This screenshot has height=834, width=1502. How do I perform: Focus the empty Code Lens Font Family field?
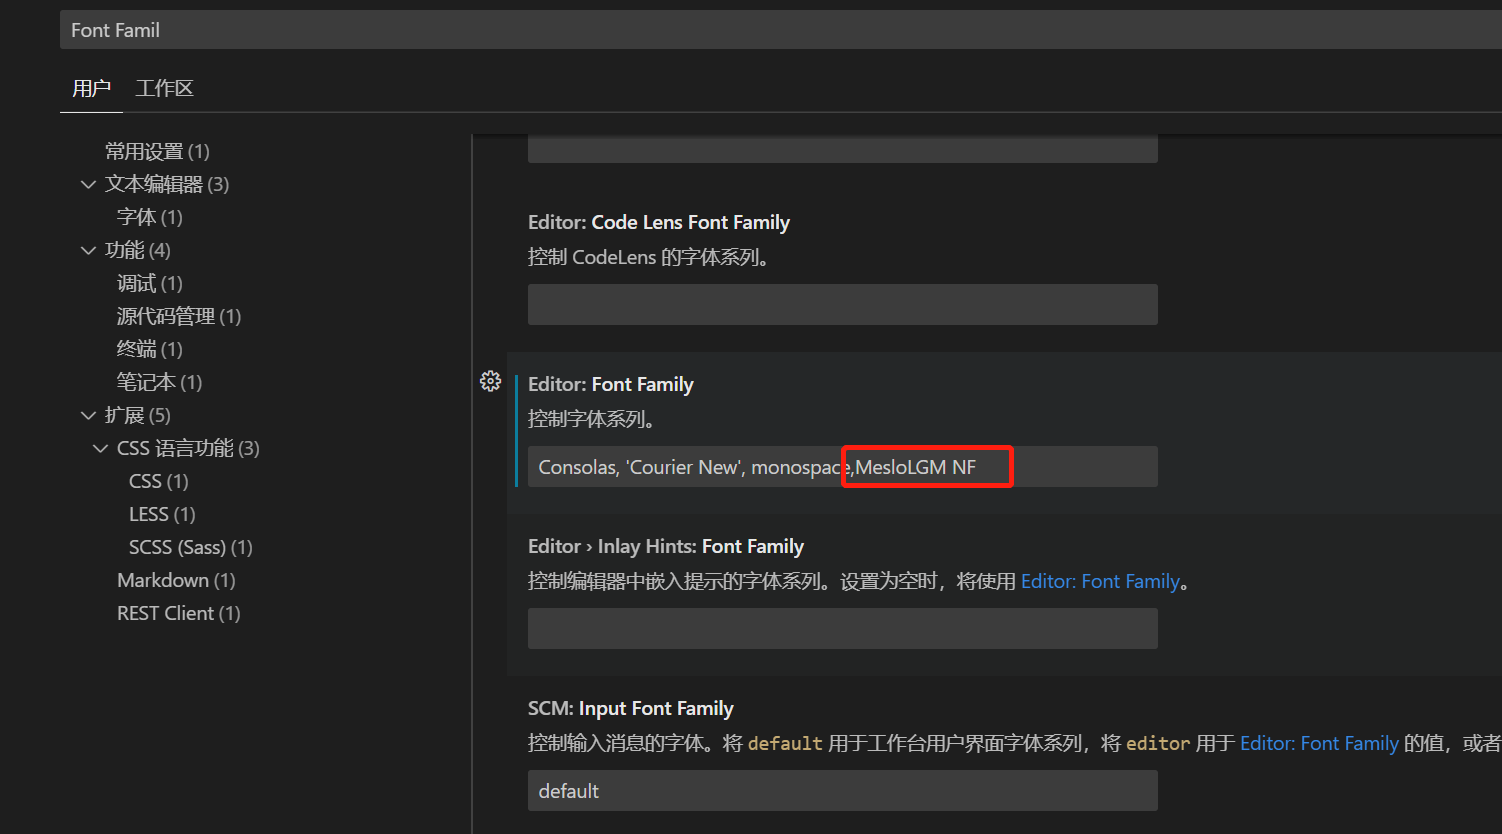click(842, 304)
